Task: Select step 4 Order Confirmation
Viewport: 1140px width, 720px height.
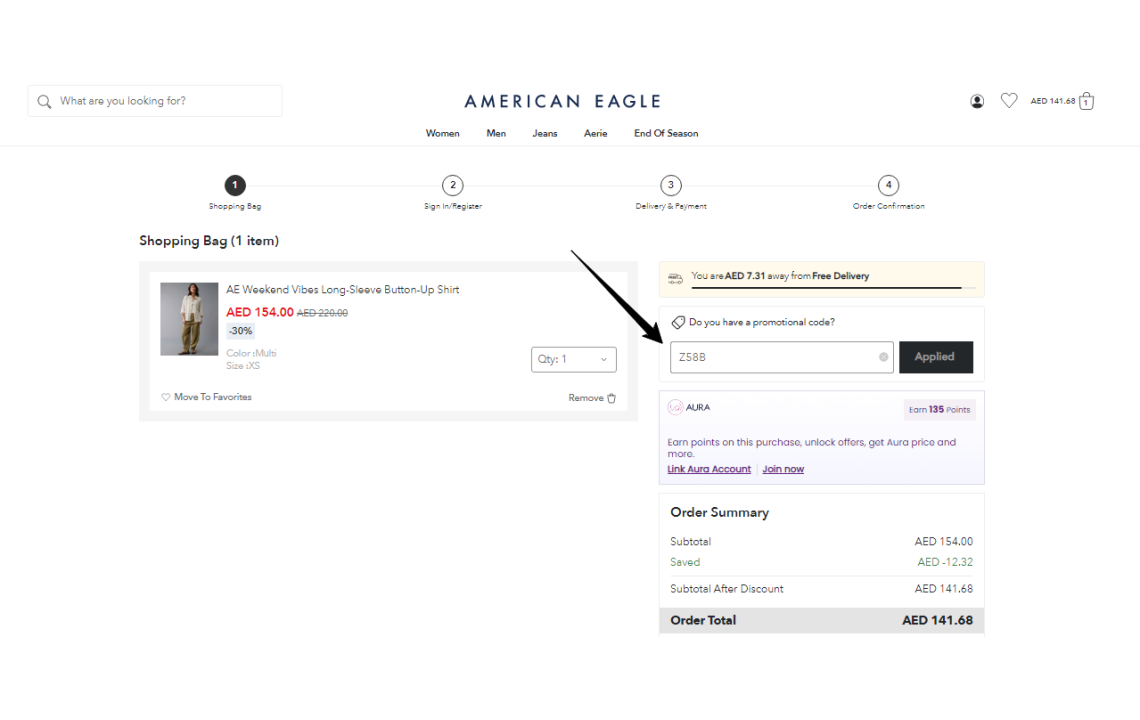Action: (888, 185)
